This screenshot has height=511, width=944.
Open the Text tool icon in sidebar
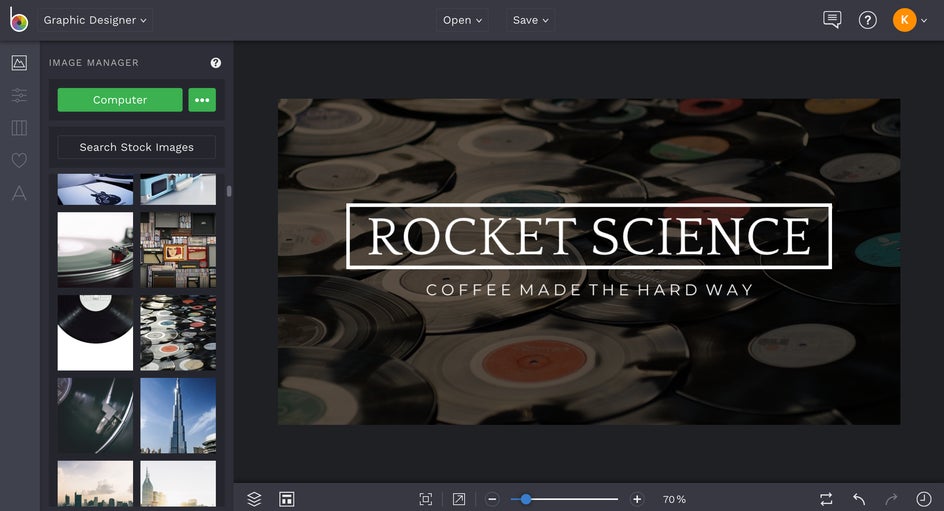pyautogui.click(x=19, y=193)
